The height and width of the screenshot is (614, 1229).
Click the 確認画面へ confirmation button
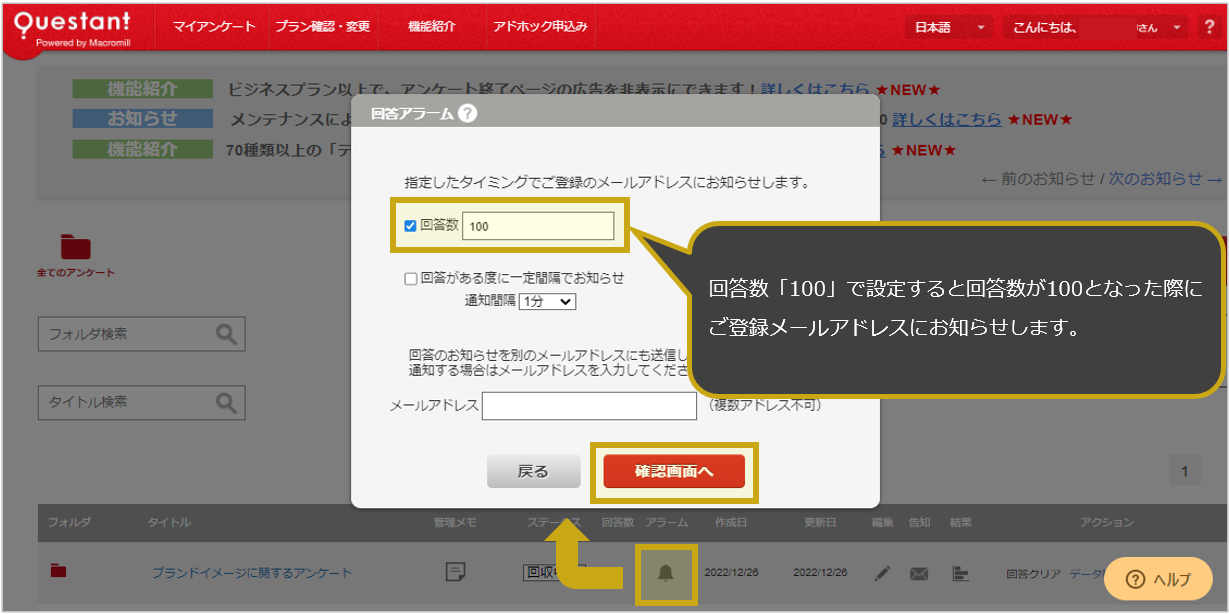pyautogui.click(x=676, y=470)
